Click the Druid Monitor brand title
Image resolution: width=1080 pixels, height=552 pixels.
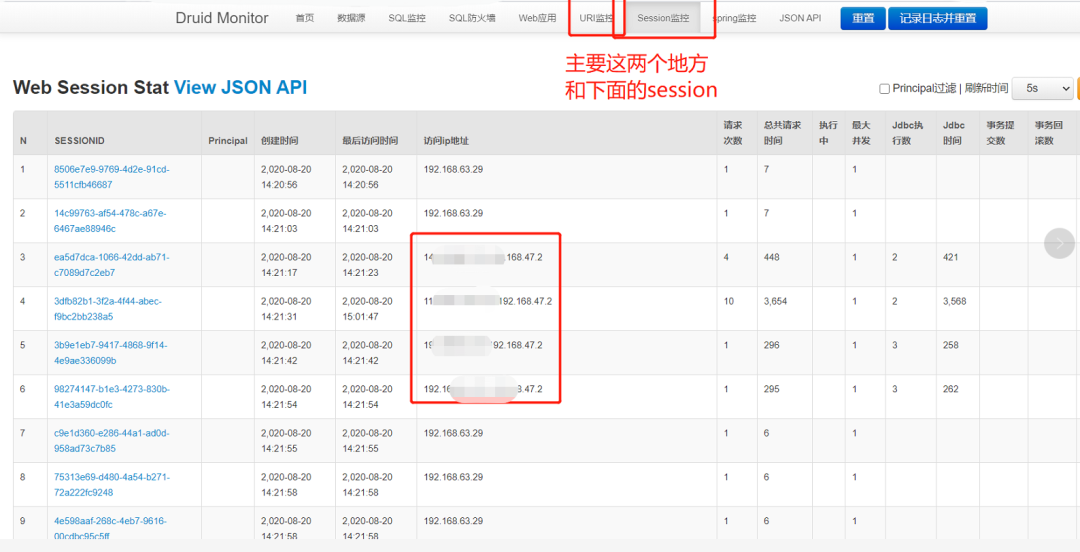point(222,18)
